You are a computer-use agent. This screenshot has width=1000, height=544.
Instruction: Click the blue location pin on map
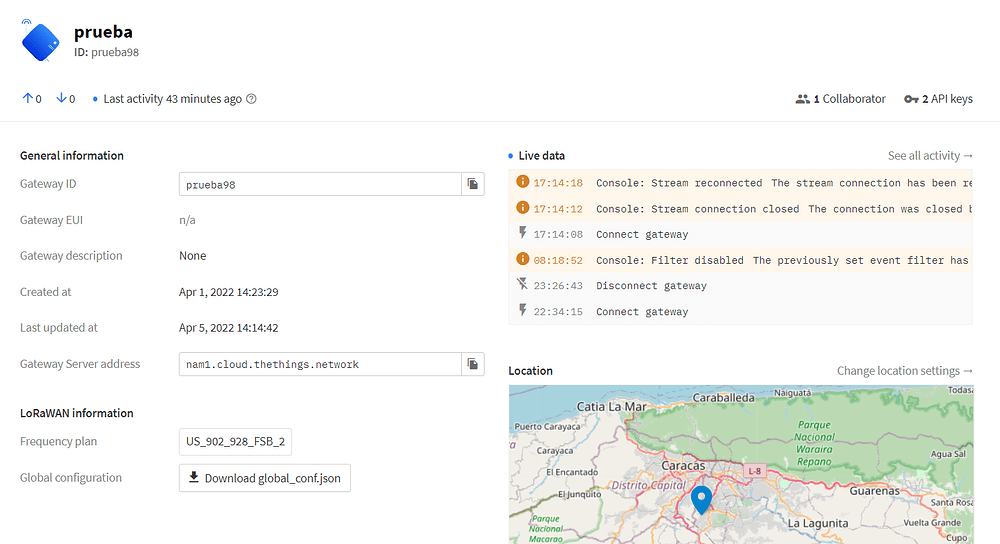702,499
